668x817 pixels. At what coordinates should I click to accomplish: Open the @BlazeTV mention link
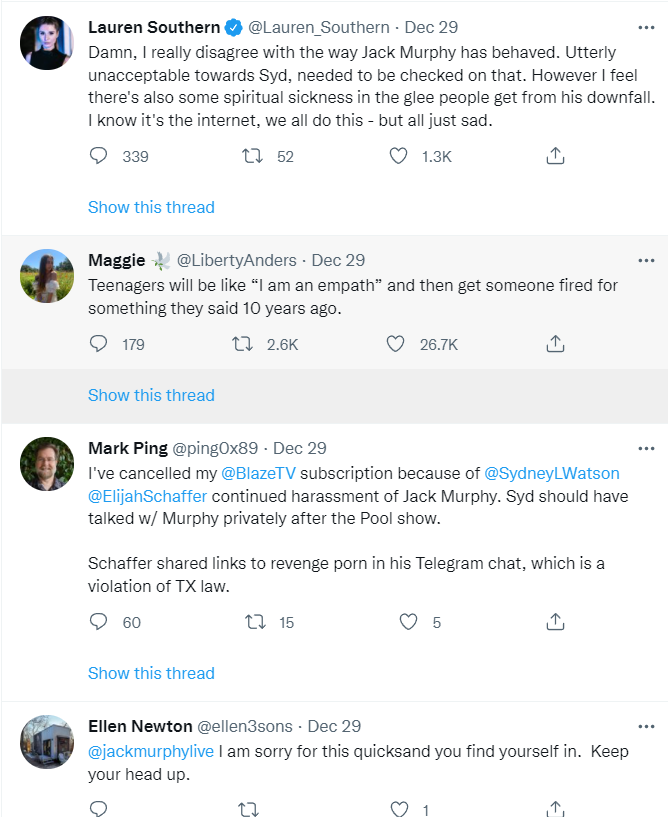258,473
